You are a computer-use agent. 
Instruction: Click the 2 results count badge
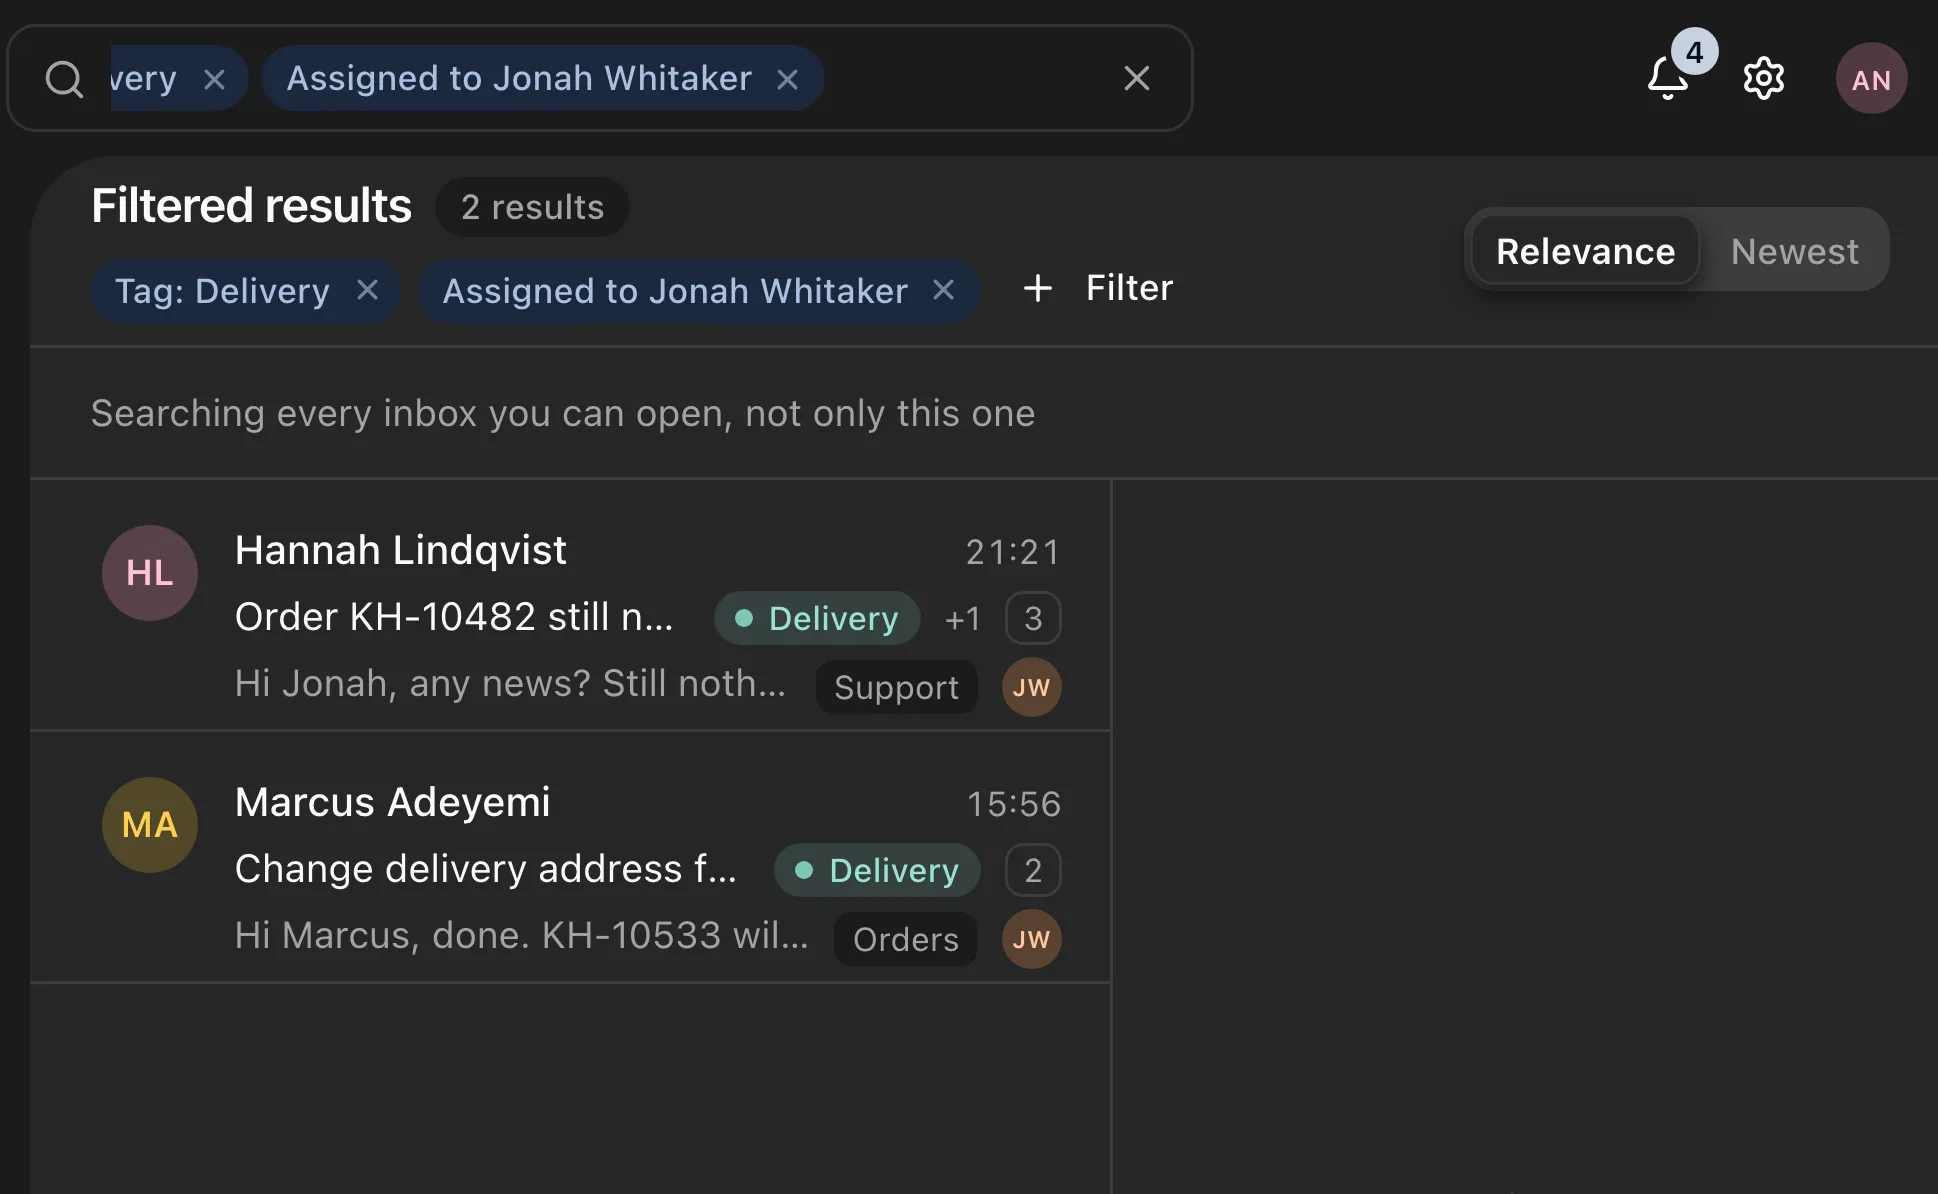tap(532, 206)
